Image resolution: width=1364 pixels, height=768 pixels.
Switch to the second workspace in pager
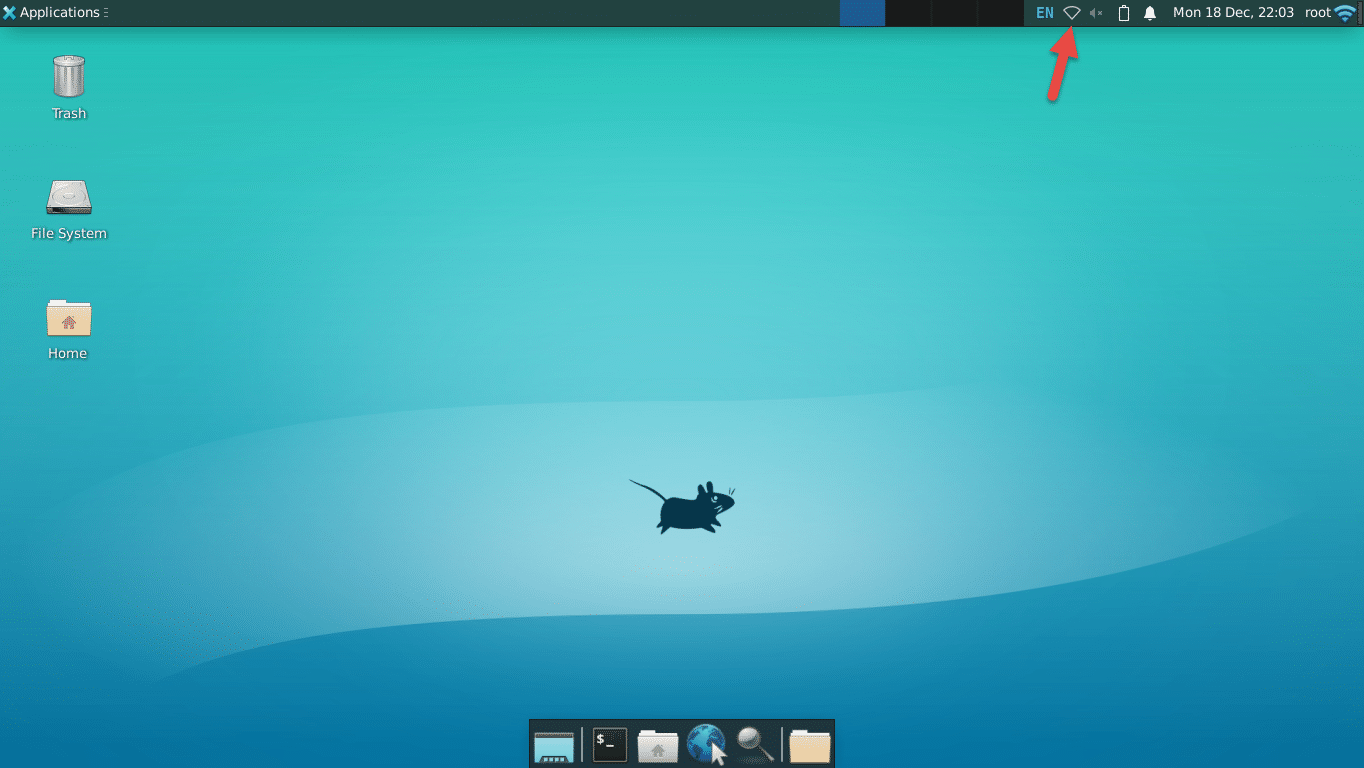[908, 13]
